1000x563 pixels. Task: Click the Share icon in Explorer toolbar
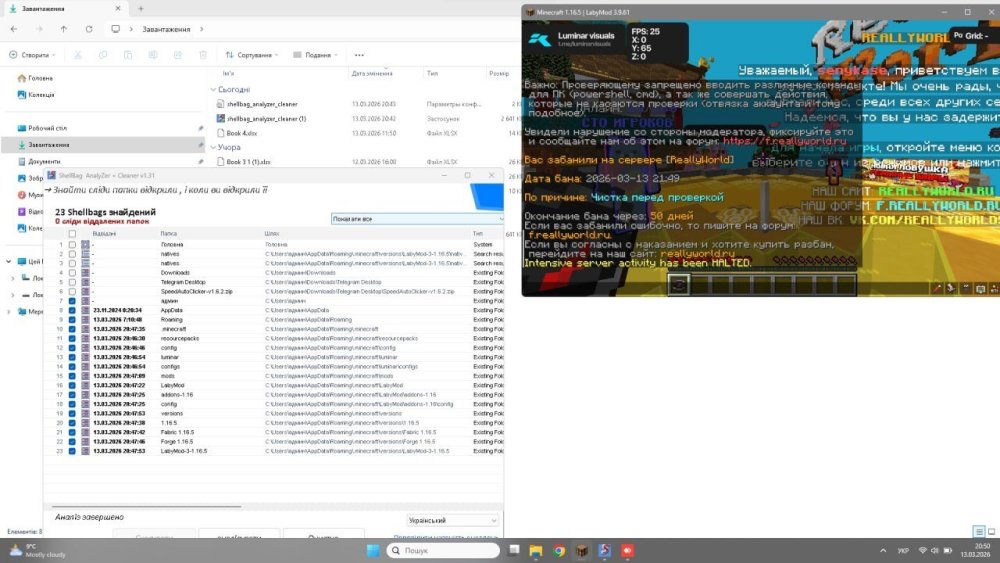point(178,55)
